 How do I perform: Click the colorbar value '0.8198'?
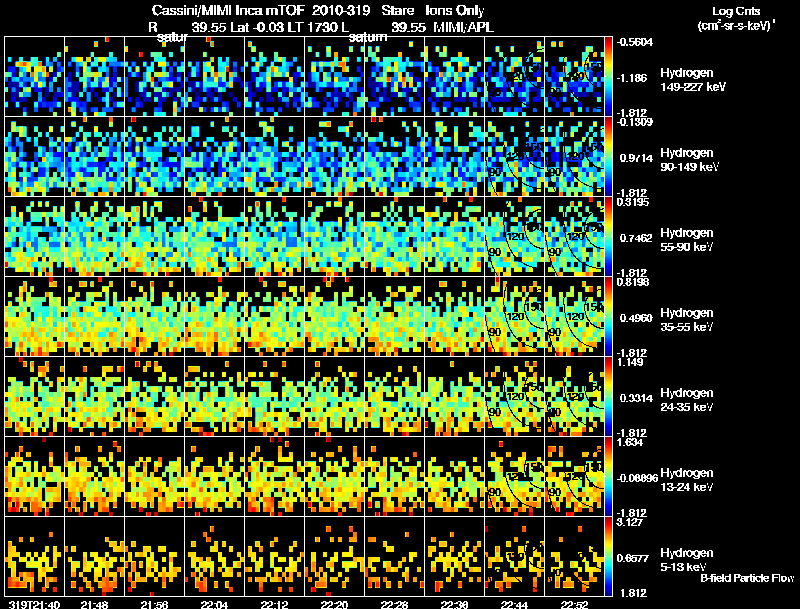pos(633,282)
